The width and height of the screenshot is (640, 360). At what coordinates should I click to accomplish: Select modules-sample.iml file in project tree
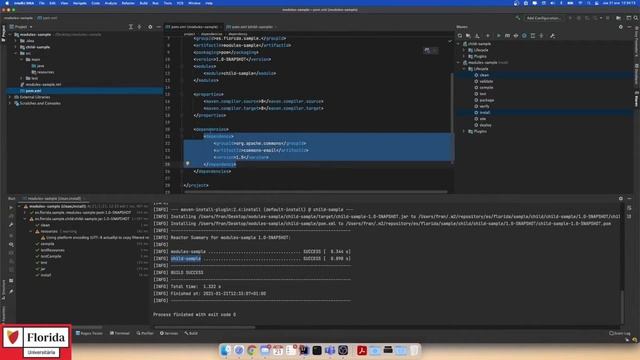coord(43,84)
